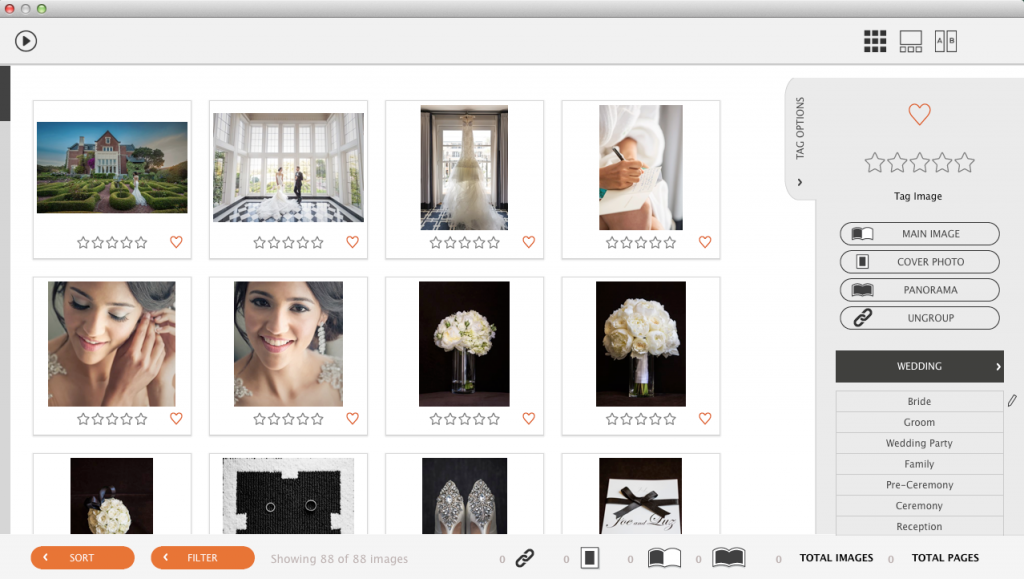Apply the Ceremony tag
Viewport: 1024px width, 579px height.
click(920, 506)
